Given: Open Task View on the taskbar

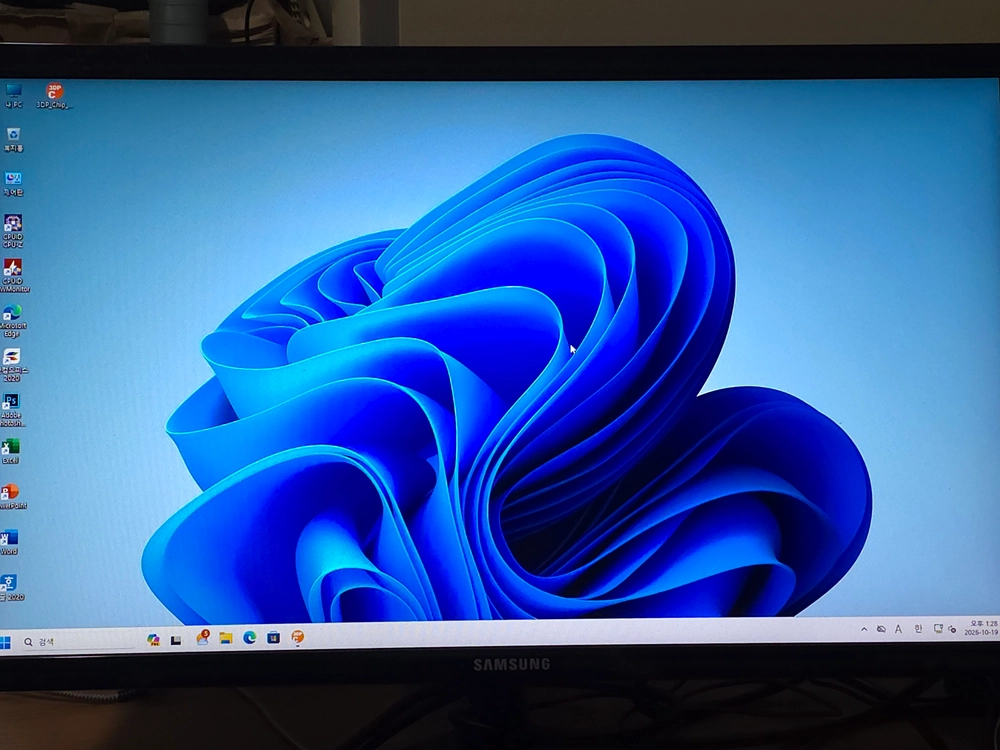Looking at the screenshot, I should pos(176,640).
